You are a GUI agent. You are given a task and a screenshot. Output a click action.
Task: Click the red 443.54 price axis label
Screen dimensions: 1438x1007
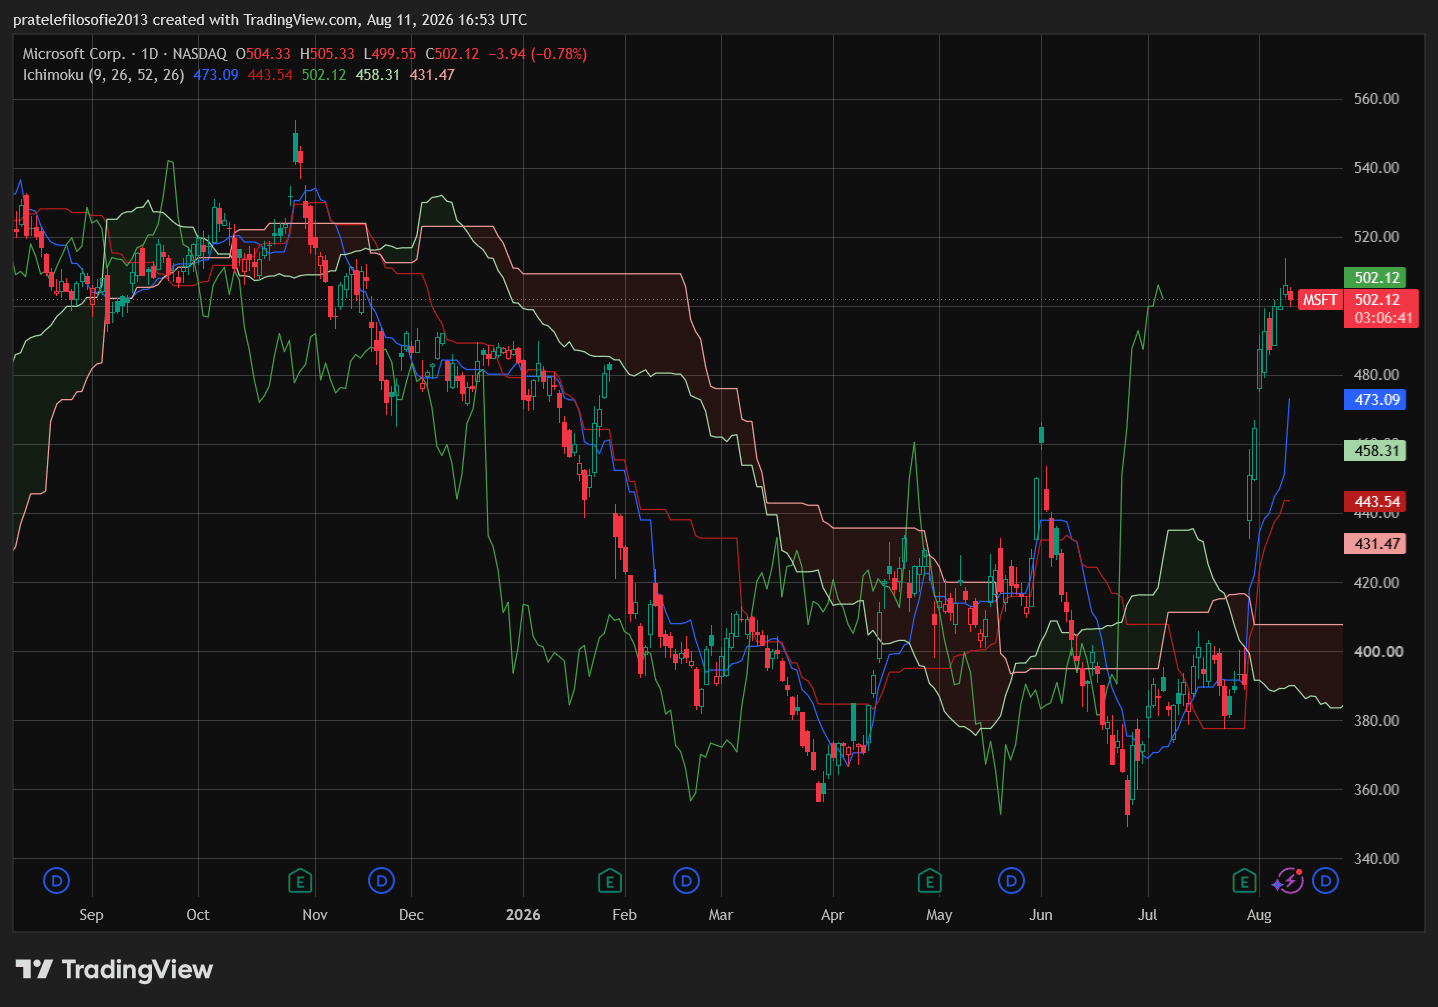(x=1375, y=502)
